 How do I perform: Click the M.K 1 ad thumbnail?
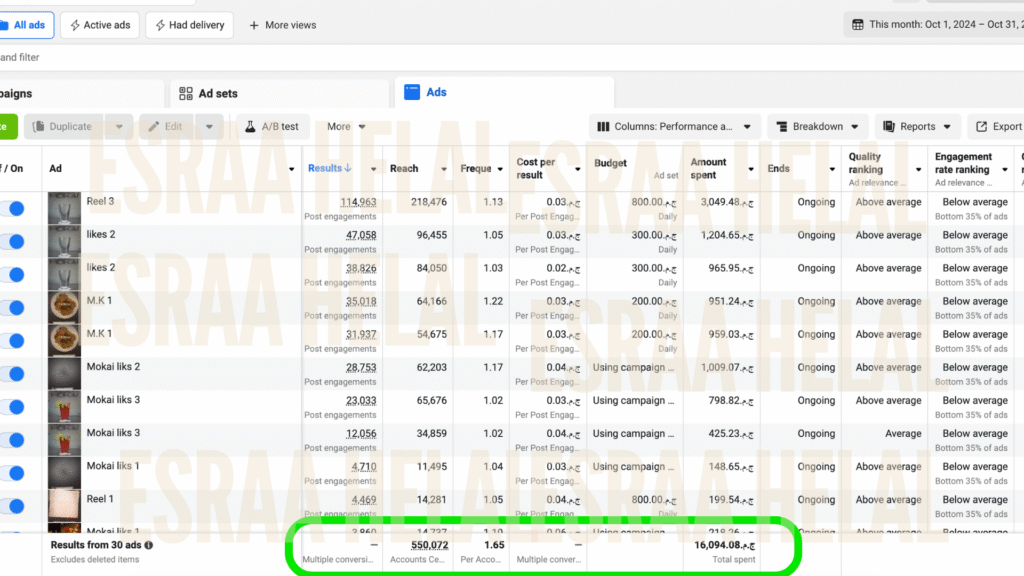(x=64, y=307)
